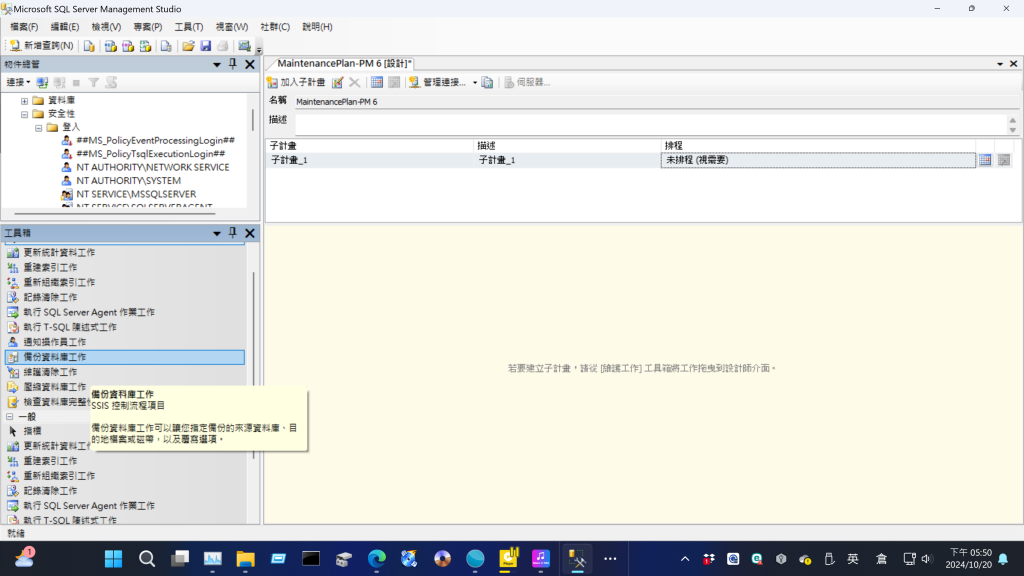Select the Rebuild Index task (重建索引工作)
Image resolution: width=1024 pixels, height=576 pixels.
[49, 267]
